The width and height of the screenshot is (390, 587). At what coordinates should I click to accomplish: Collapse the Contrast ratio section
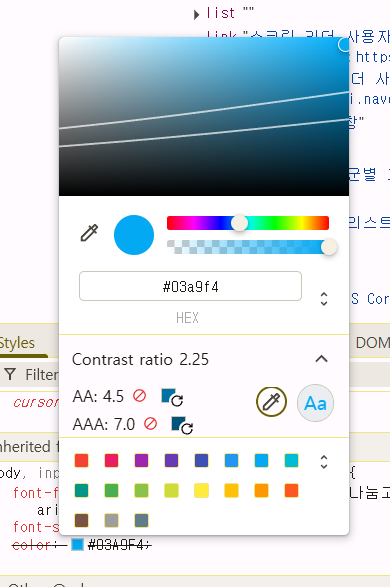click(x=322, y=359)
